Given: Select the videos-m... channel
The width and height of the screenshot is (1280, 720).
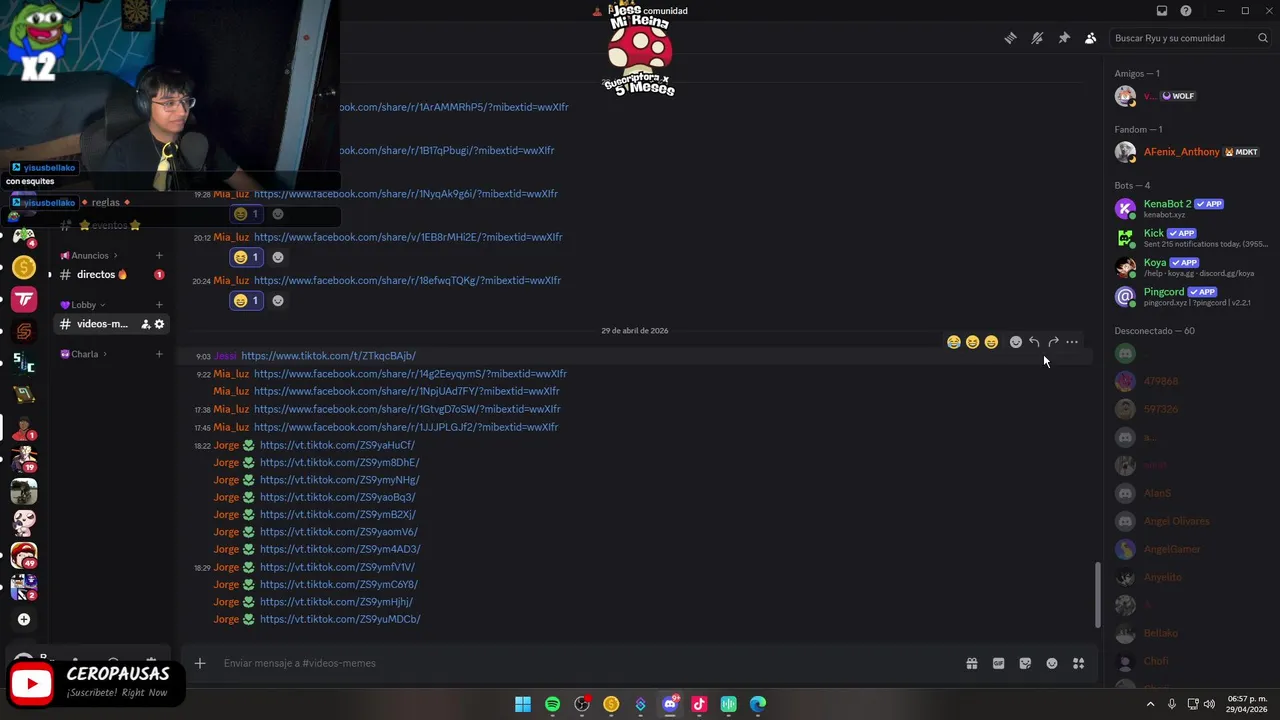Looking at the screenshot, I should click(x=111, y=324).
